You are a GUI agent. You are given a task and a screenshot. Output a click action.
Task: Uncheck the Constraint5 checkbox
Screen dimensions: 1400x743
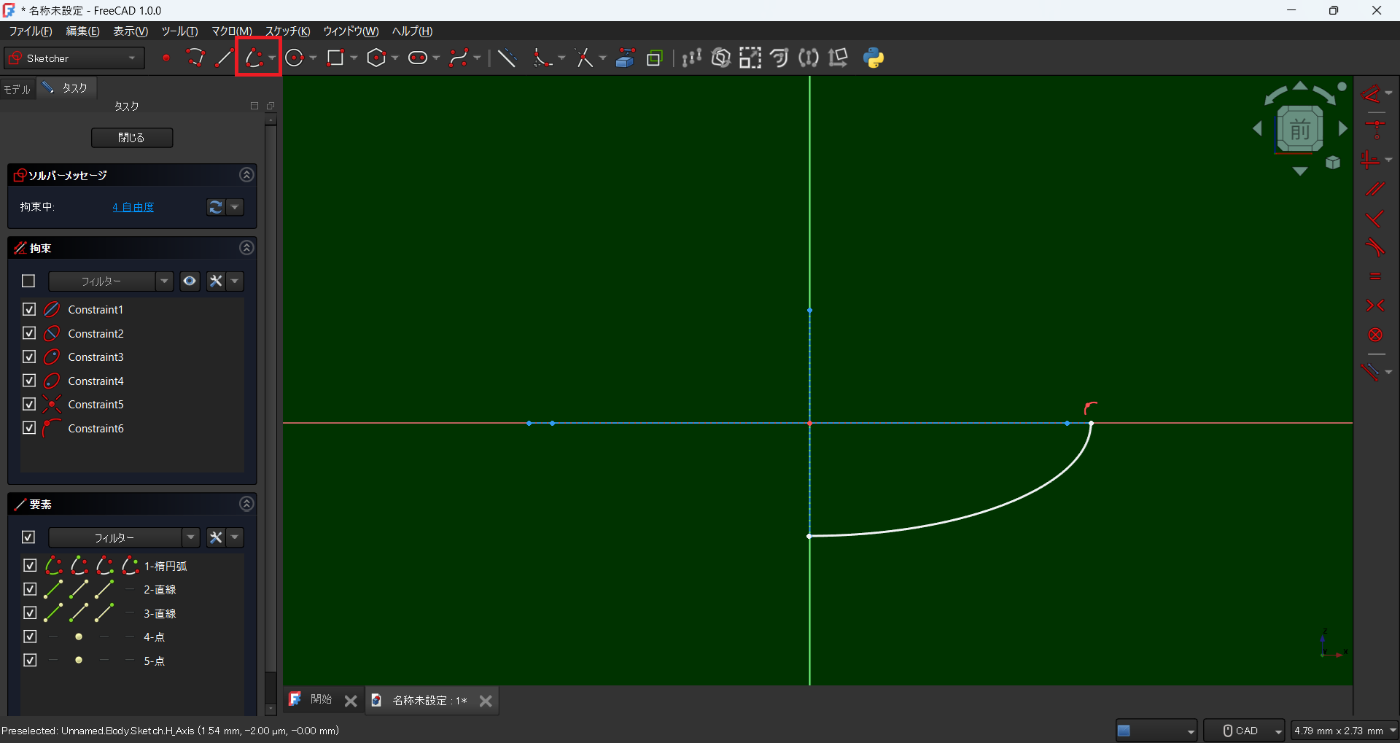[29, 404]
